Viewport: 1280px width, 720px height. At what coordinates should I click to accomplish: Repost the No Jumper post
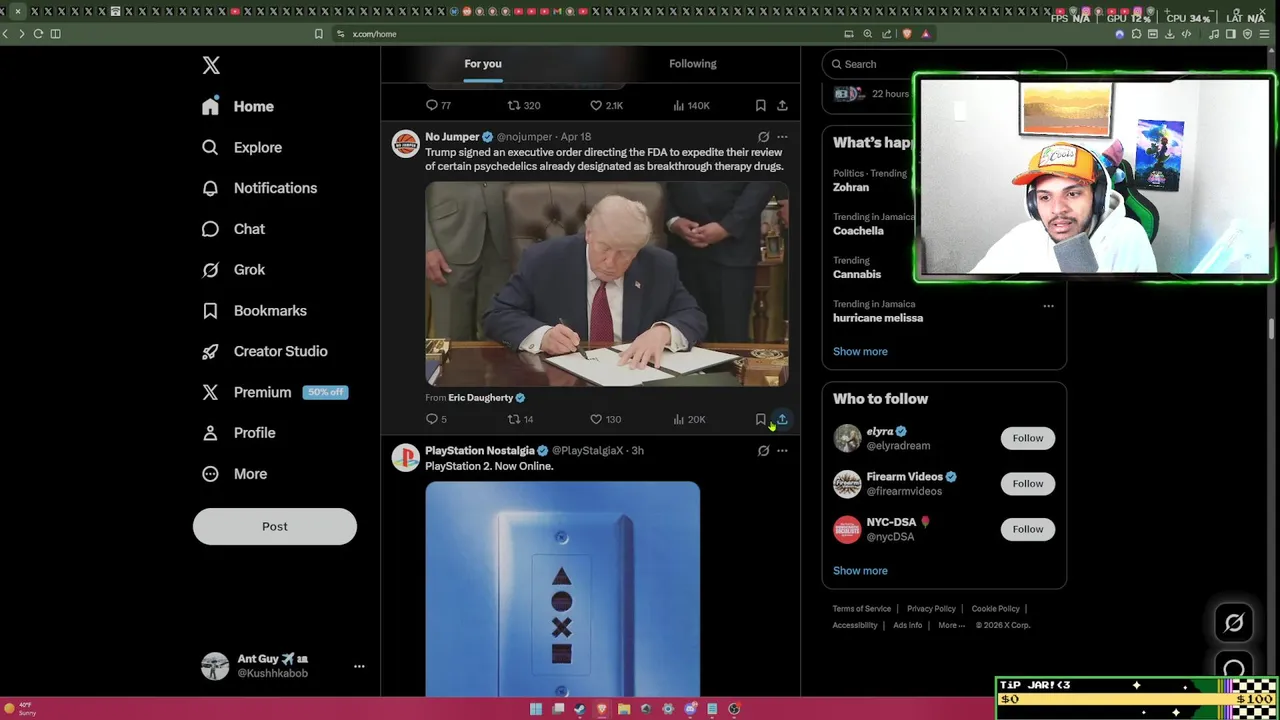pos(520,419)
